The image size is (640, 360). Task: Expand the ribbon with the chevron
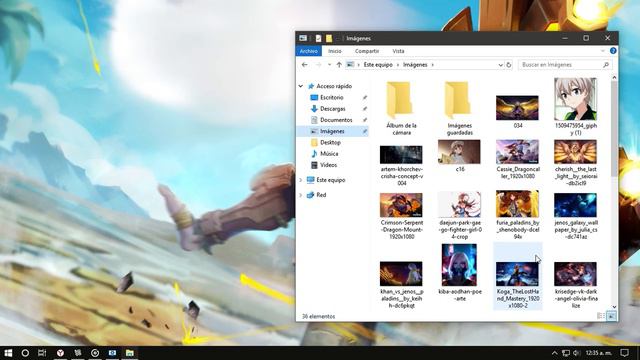(x=603, y=51)
